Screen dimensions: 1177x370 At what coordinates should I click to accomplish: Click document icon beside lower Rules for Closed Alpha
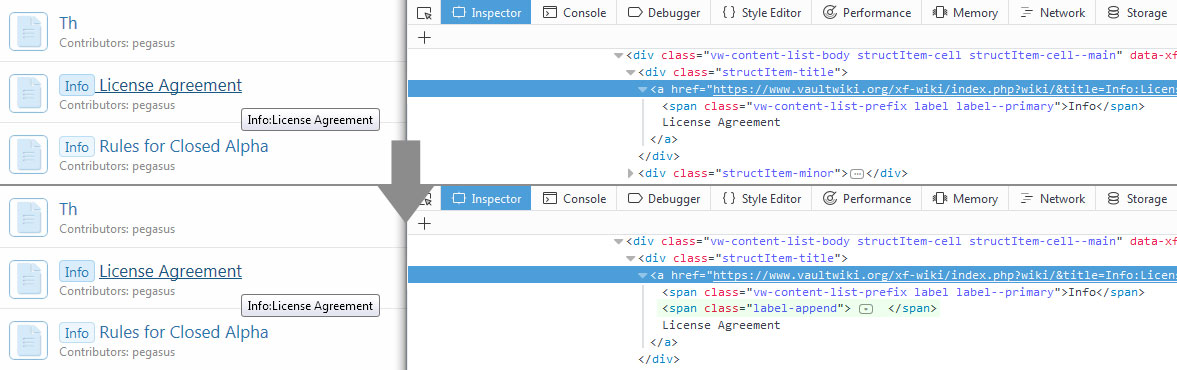29,340
